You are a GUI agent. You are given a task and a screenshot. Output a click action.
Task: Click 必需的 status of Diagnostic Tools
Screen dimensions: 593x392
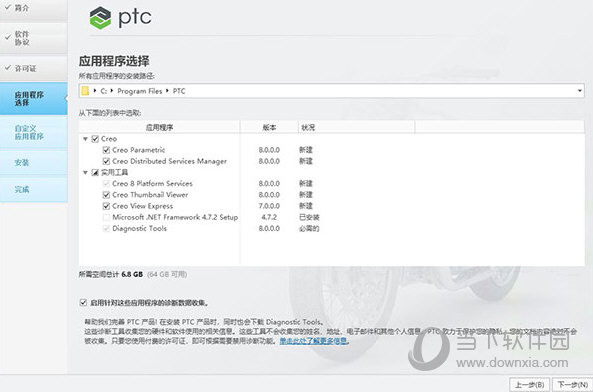point(309,229)
